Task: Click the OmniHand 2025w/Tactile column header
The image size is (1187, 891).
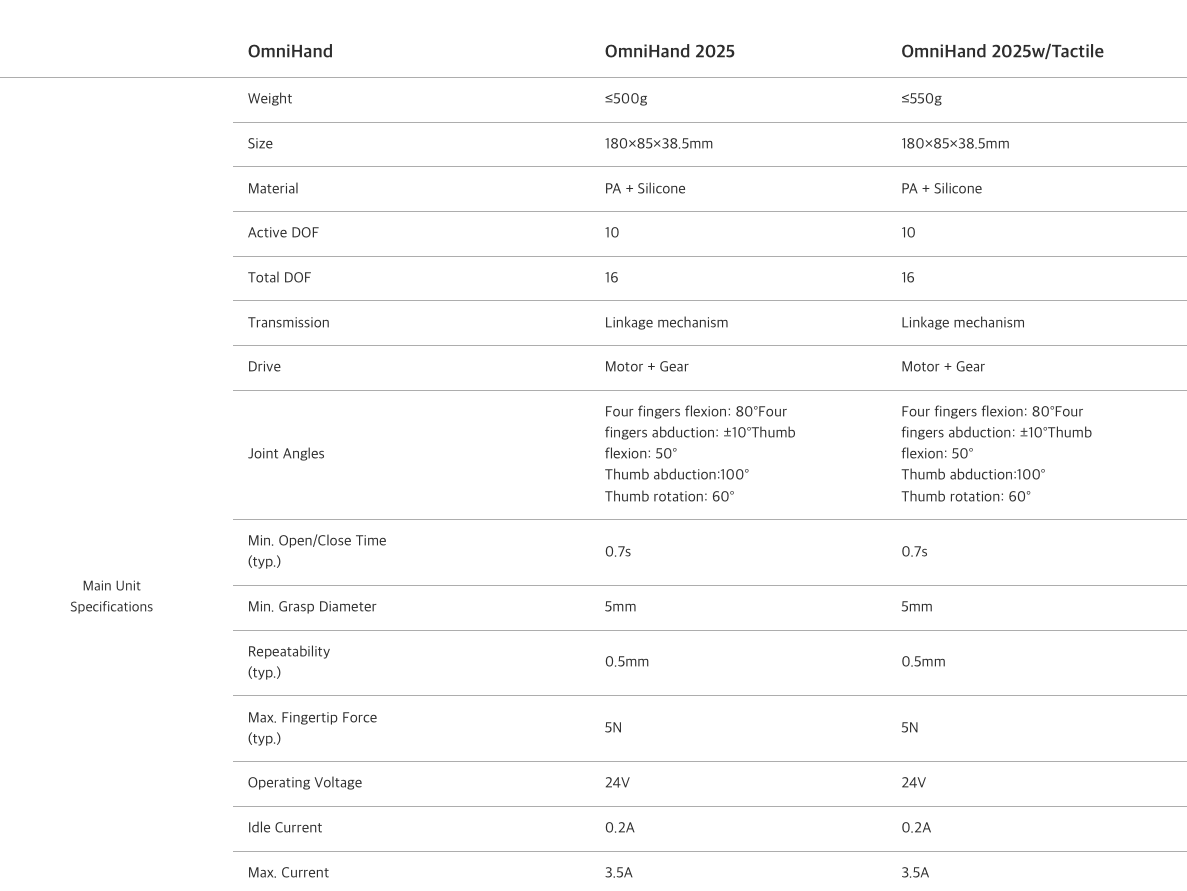Action: click(1002, 52)
